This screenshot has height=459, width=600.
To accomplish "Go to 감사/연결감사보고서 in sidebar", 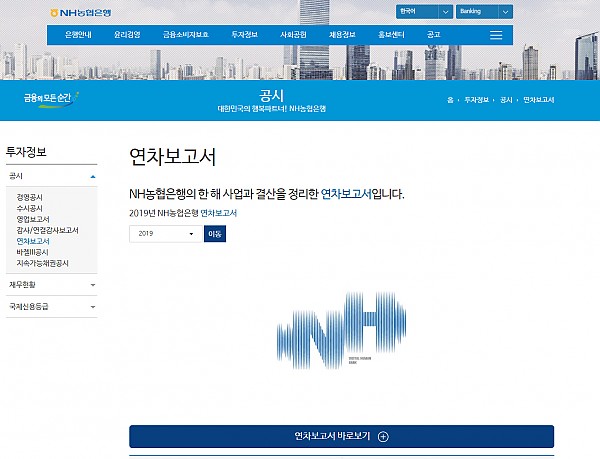I will [x=47, y=230].
